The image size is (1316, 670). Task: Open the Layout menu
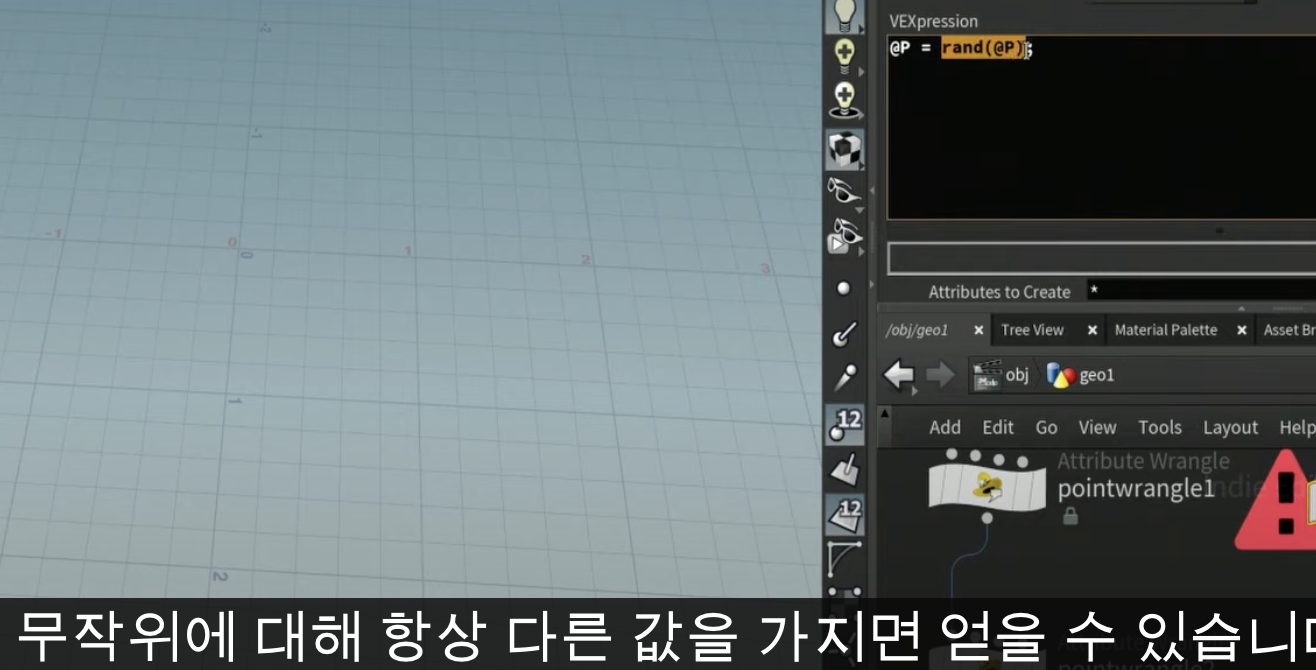[x=1230, y=427]
